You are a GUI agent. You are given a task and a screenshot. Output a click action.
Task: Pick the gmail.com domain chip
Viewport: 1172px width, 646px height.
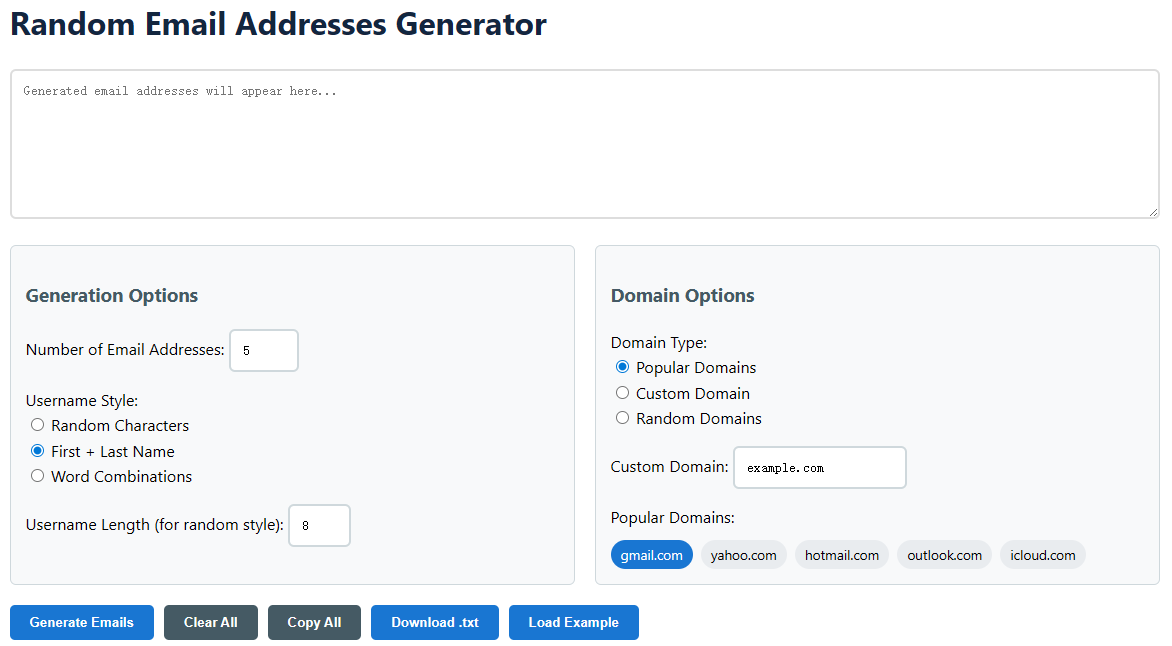point(651,555)
